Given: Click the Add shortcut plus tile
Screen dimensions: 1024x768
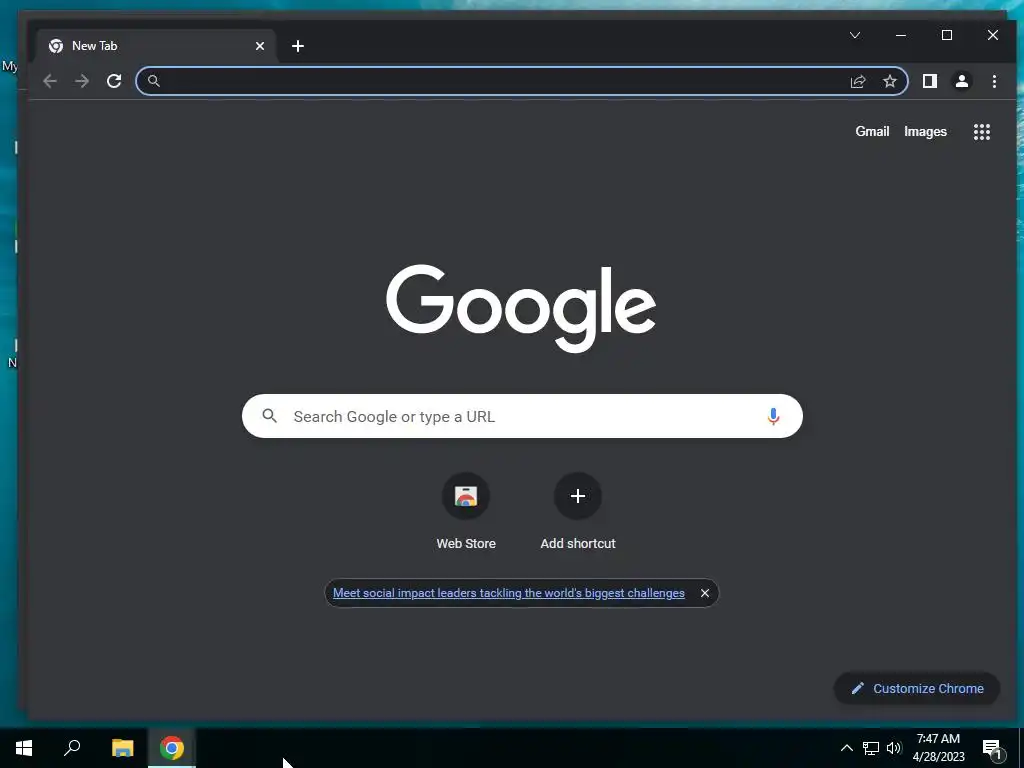Looking at the screenshot, I should click(x=578, y=512).
